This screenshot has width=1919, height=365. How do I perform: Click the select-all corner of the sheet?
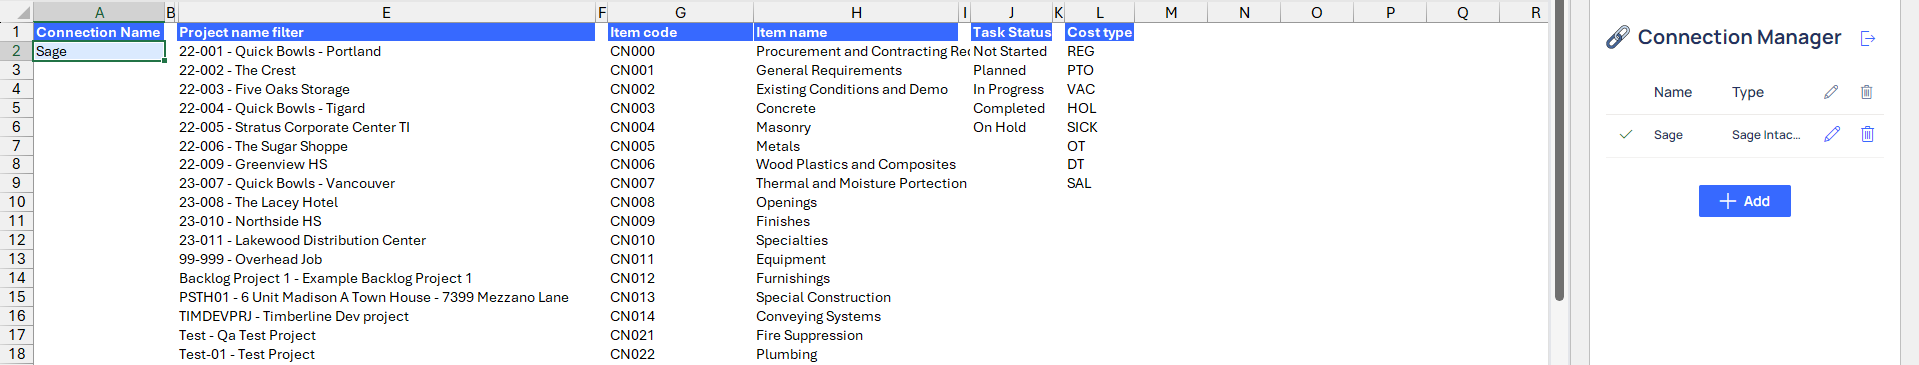pos(16,12)
